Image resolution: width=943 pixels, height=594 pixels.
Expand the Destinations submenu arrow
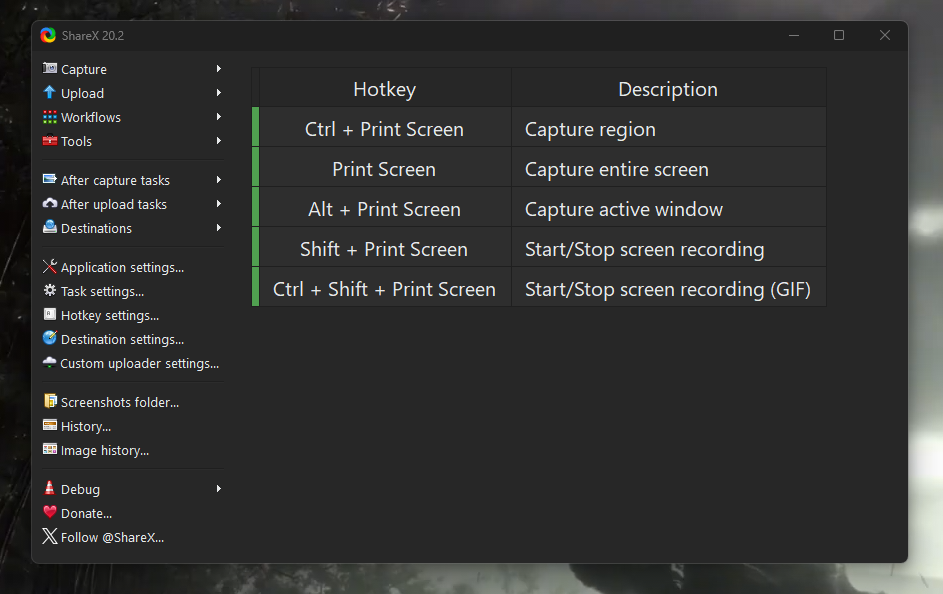219,228
